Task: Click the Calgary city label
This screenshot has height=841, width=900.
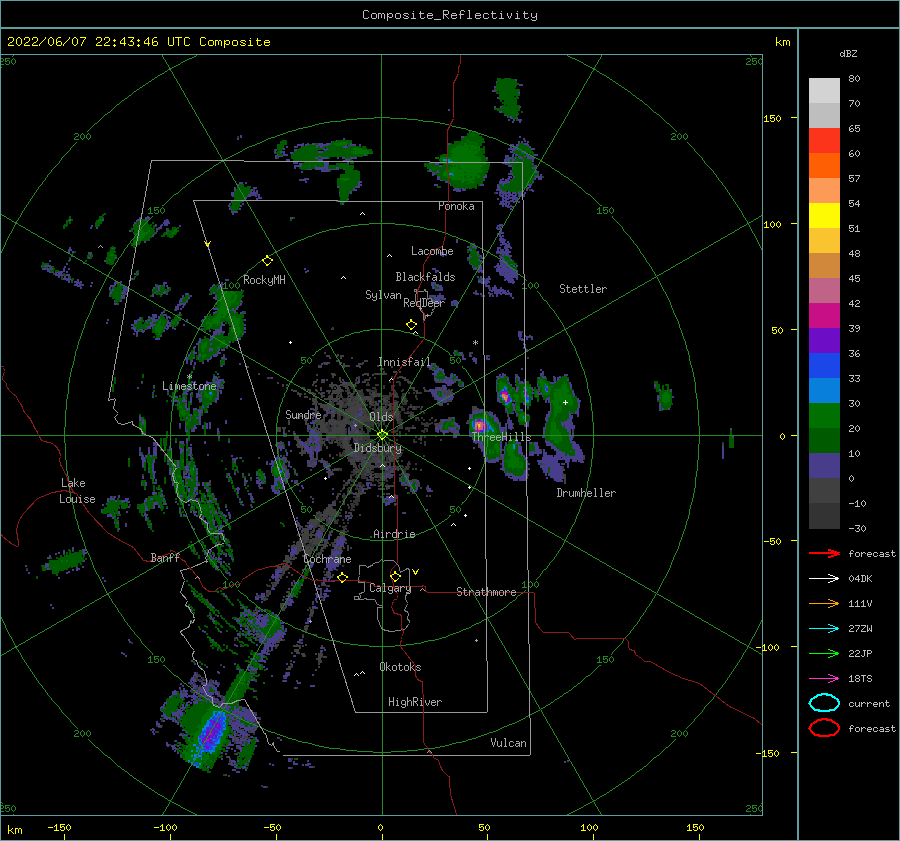Action: (390, 588)
